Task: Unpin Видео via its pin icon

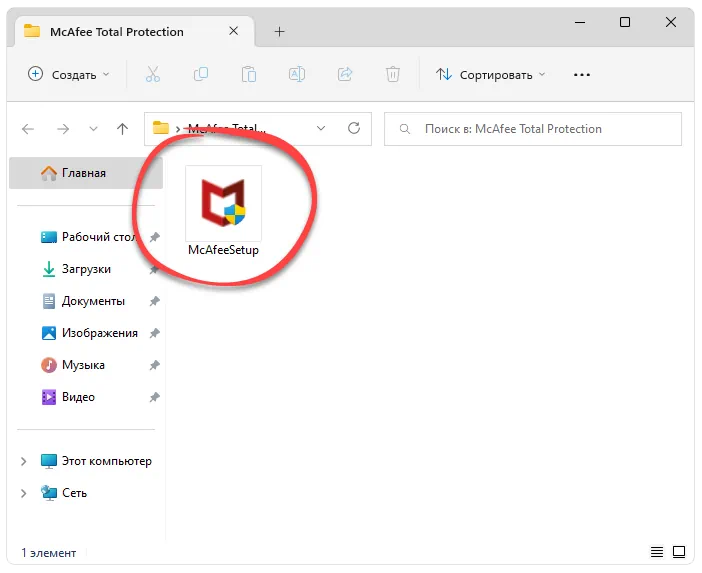Action: point(154,397)
